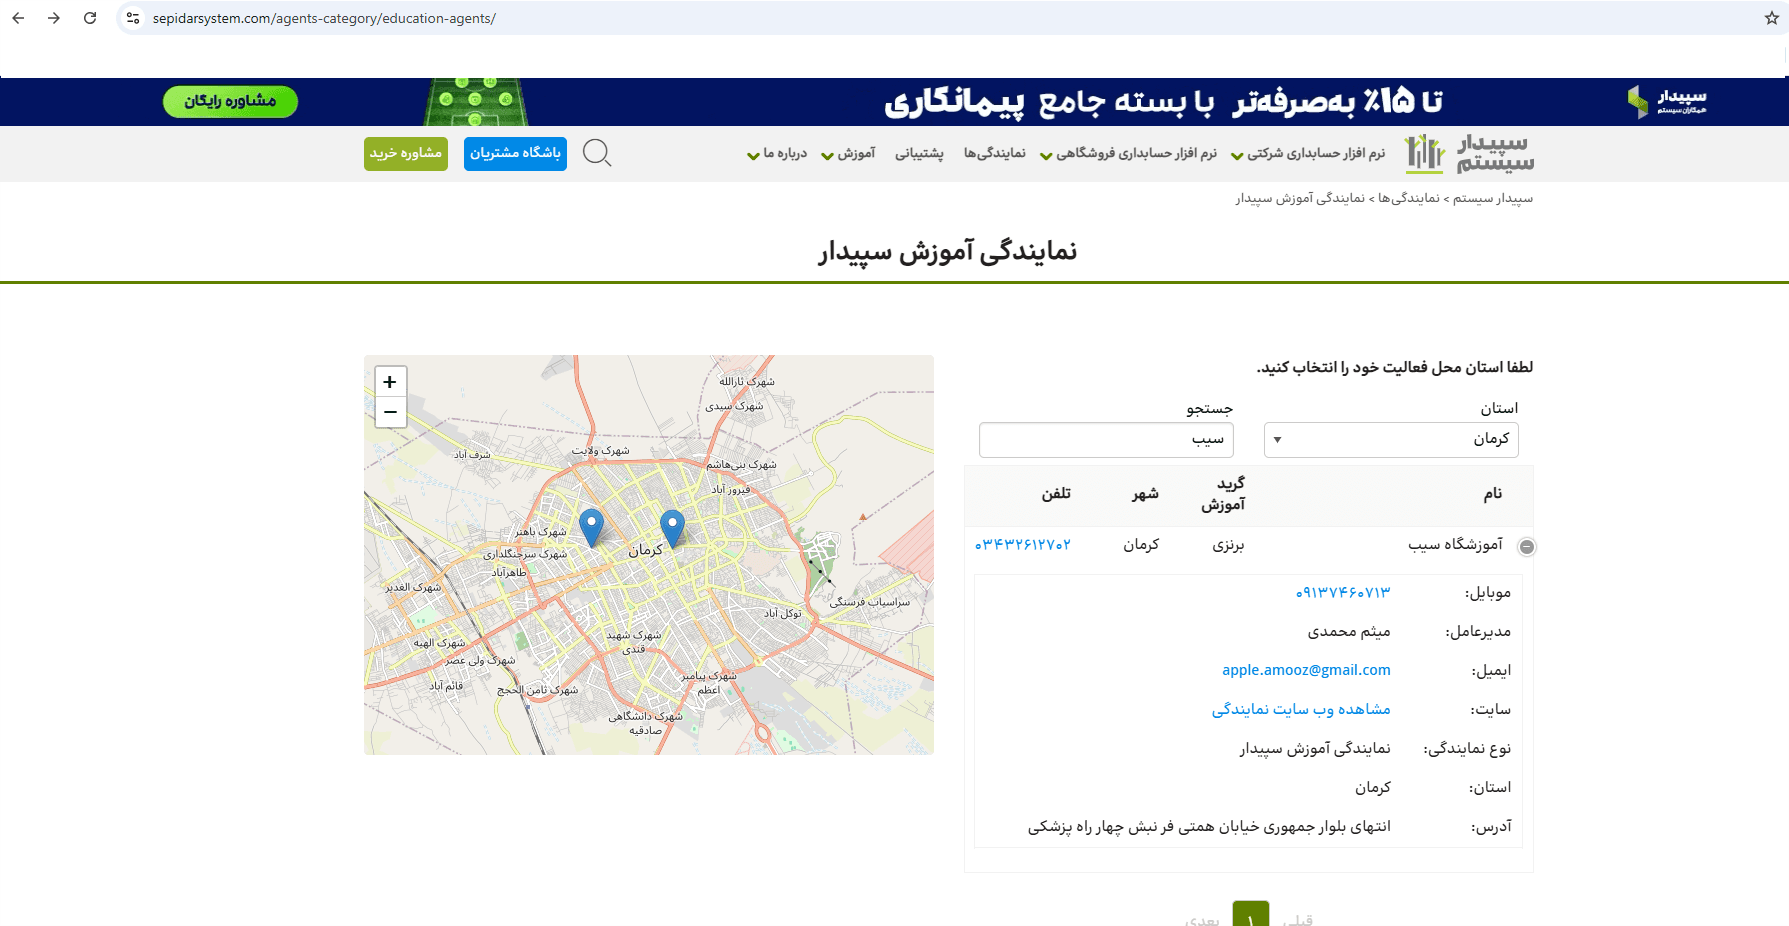Click آموزشگاه سیب name cell

[1455, 545]
